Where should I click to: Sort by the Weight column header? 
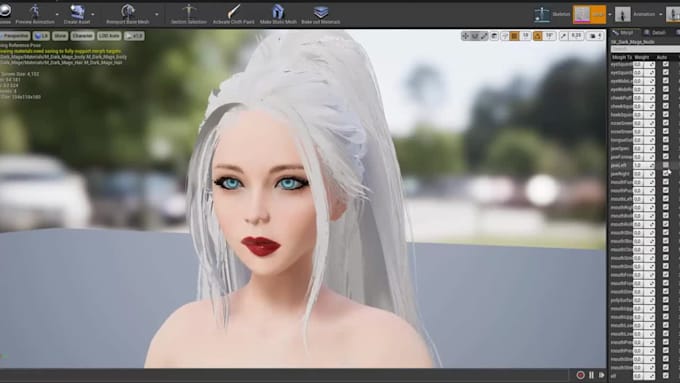642,57
